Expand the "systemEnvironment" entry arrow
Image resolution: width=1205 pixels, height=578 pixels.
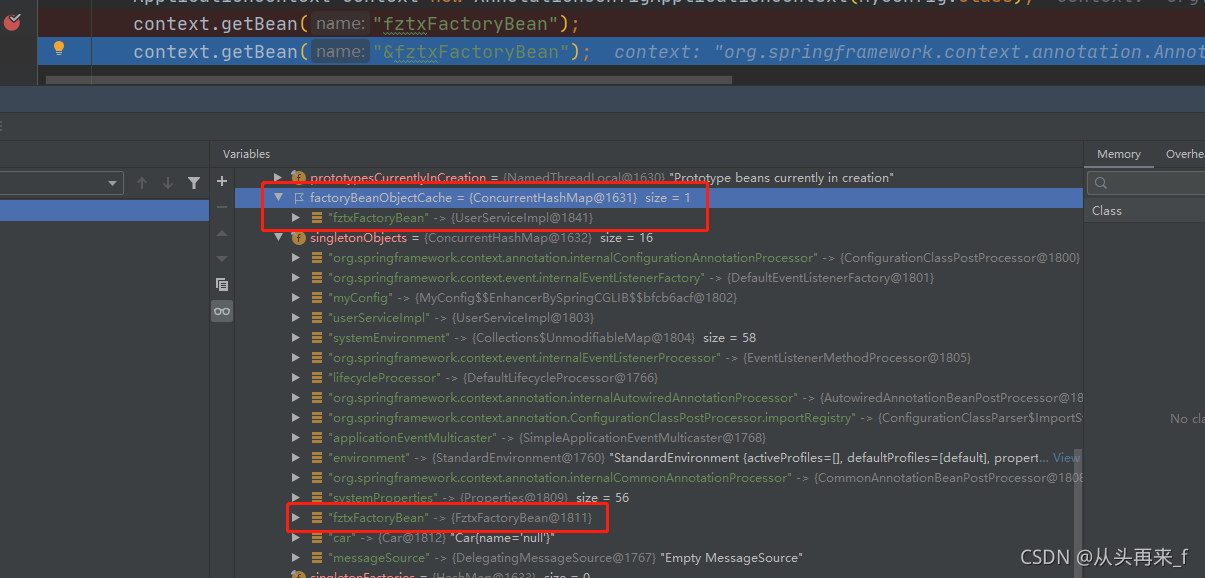pos(296,338)
